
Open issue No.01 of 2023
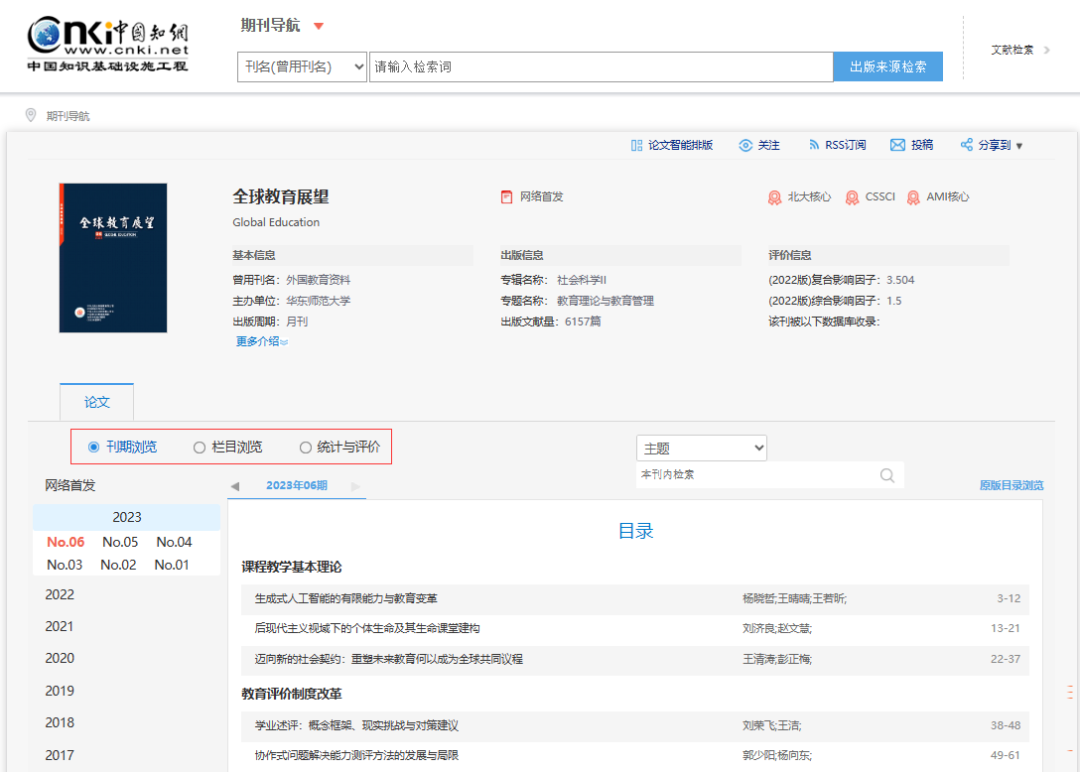point(172,565)
